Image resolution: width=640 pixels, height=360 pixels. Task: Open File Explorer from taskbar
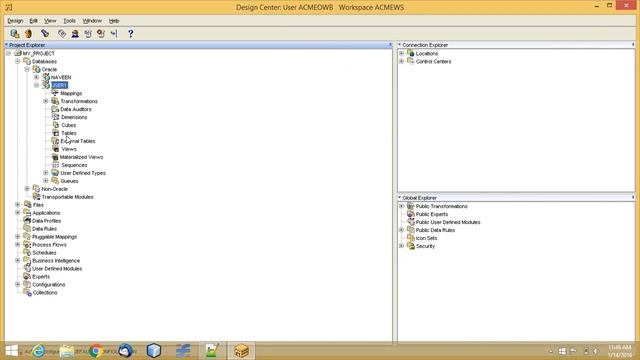(67, 351)
